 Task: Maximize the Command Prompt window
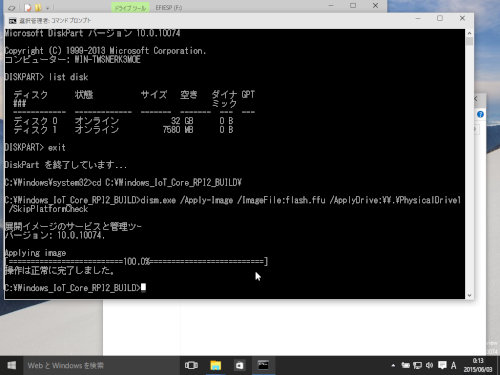[x=440, y=18]
